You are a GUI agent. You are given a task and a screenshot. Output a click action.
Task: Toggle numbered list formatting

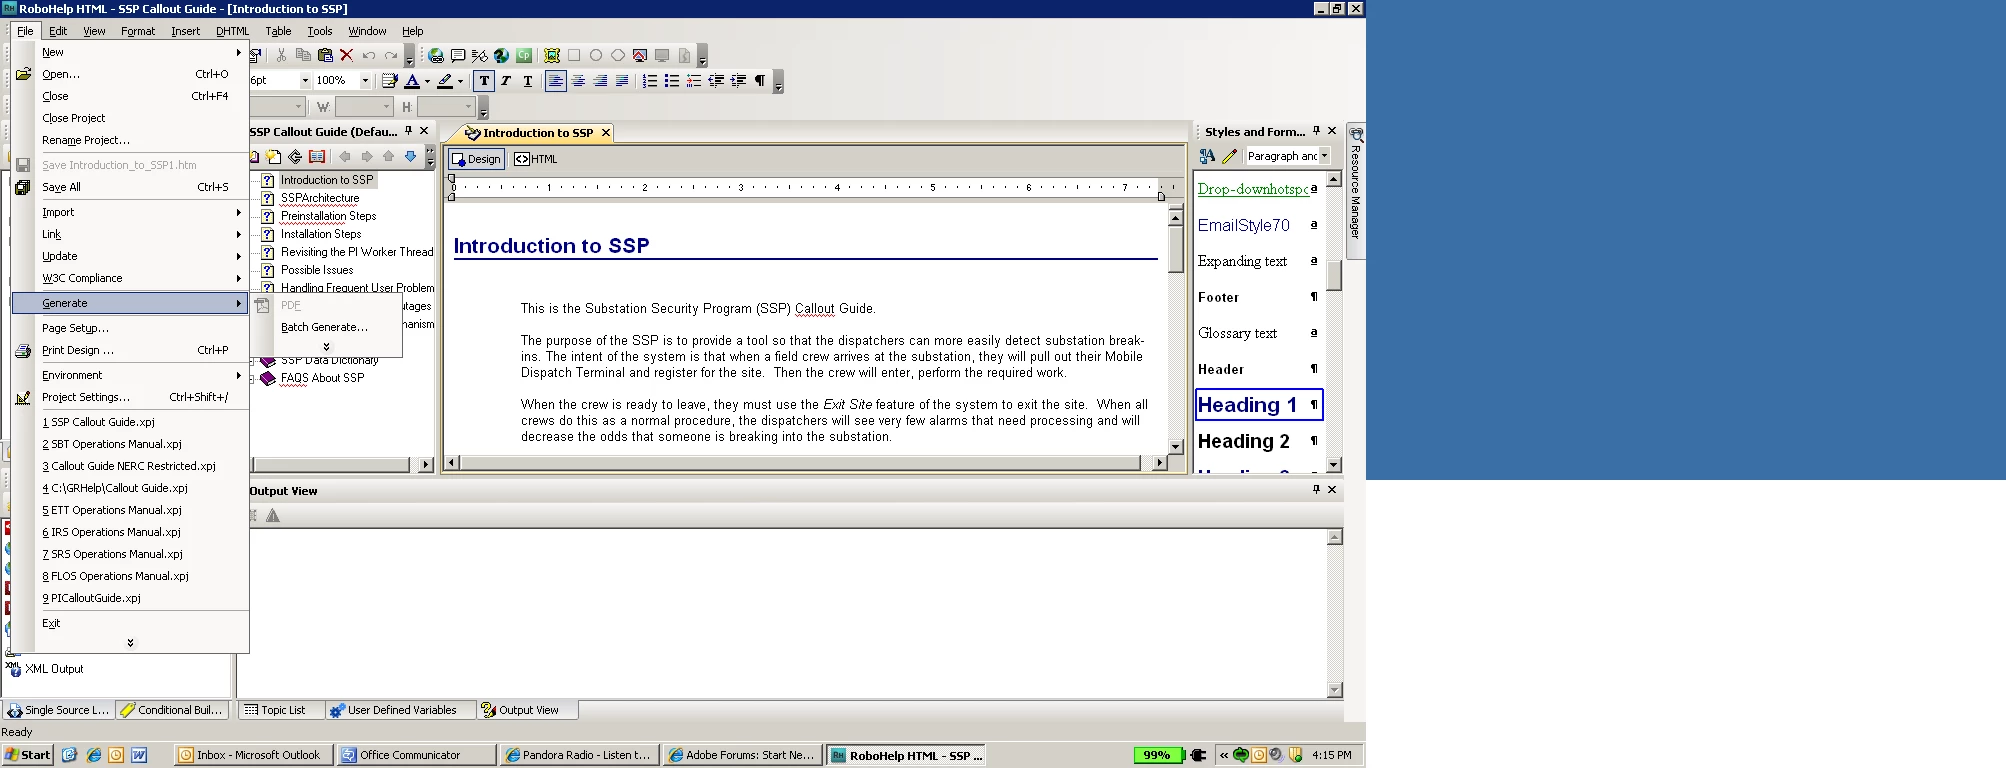tap(650, 81)
